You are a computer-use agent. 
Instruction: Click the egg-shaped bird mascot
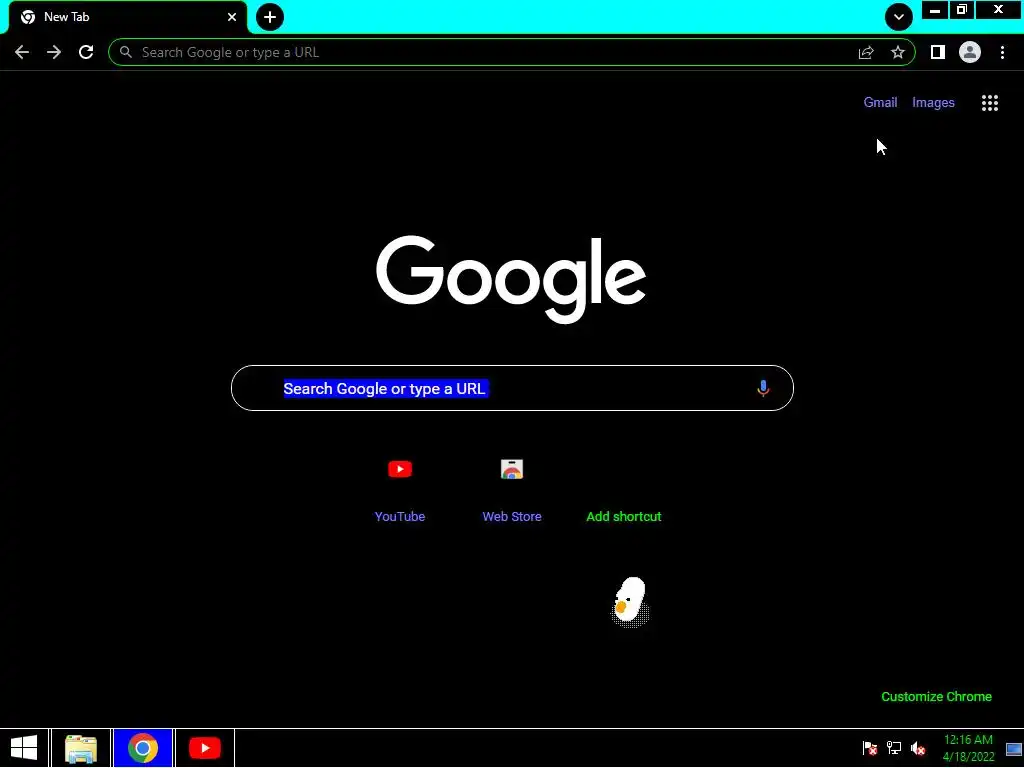click(630, 602)
